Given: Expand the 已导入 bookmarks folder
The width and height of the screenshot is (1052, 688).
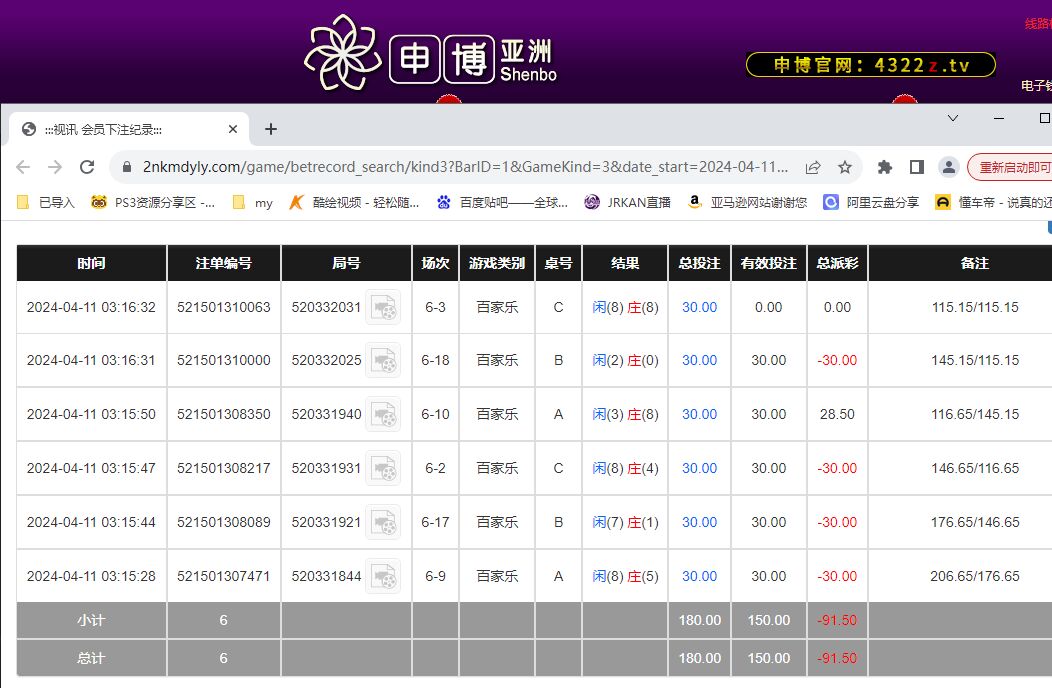Looking at the screenshot, I should (46, 202).
